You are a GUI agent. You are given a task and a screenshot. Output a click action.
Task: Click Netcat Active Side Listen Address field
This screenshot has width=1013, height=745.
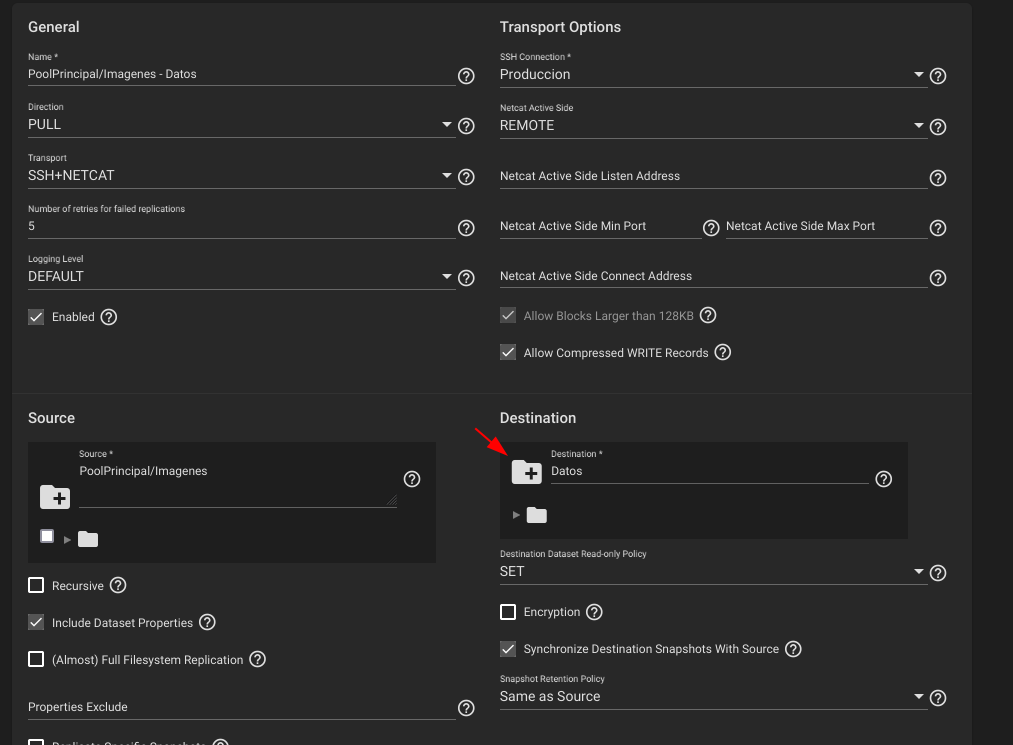(x=713, y=176)
